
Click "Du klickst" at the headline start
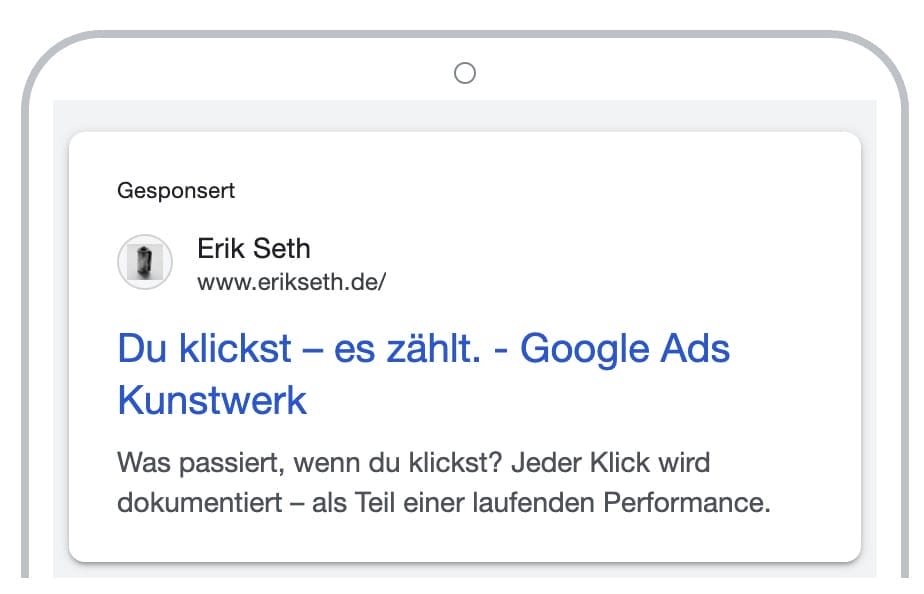click(x=205, y=350)
